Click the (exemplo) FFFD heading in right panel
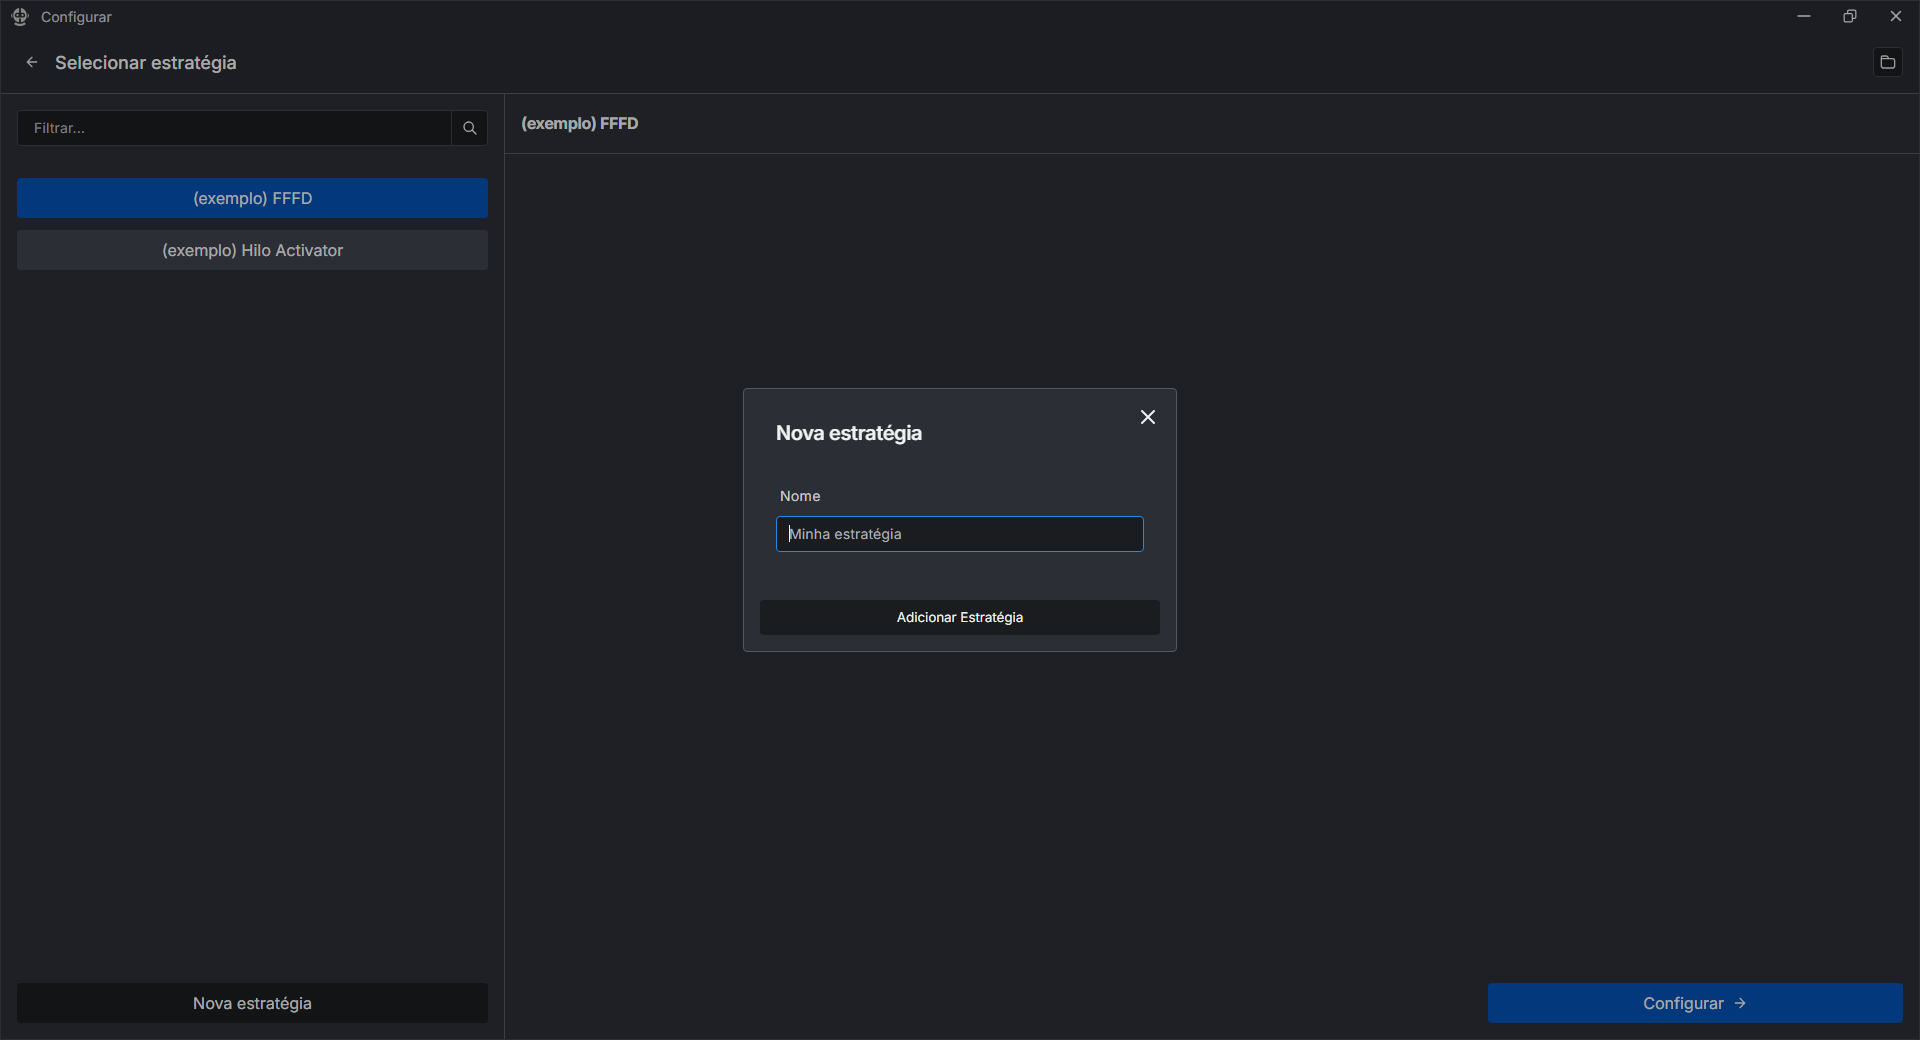This screenshot has height=1040, width=1920. click(579, 123)
